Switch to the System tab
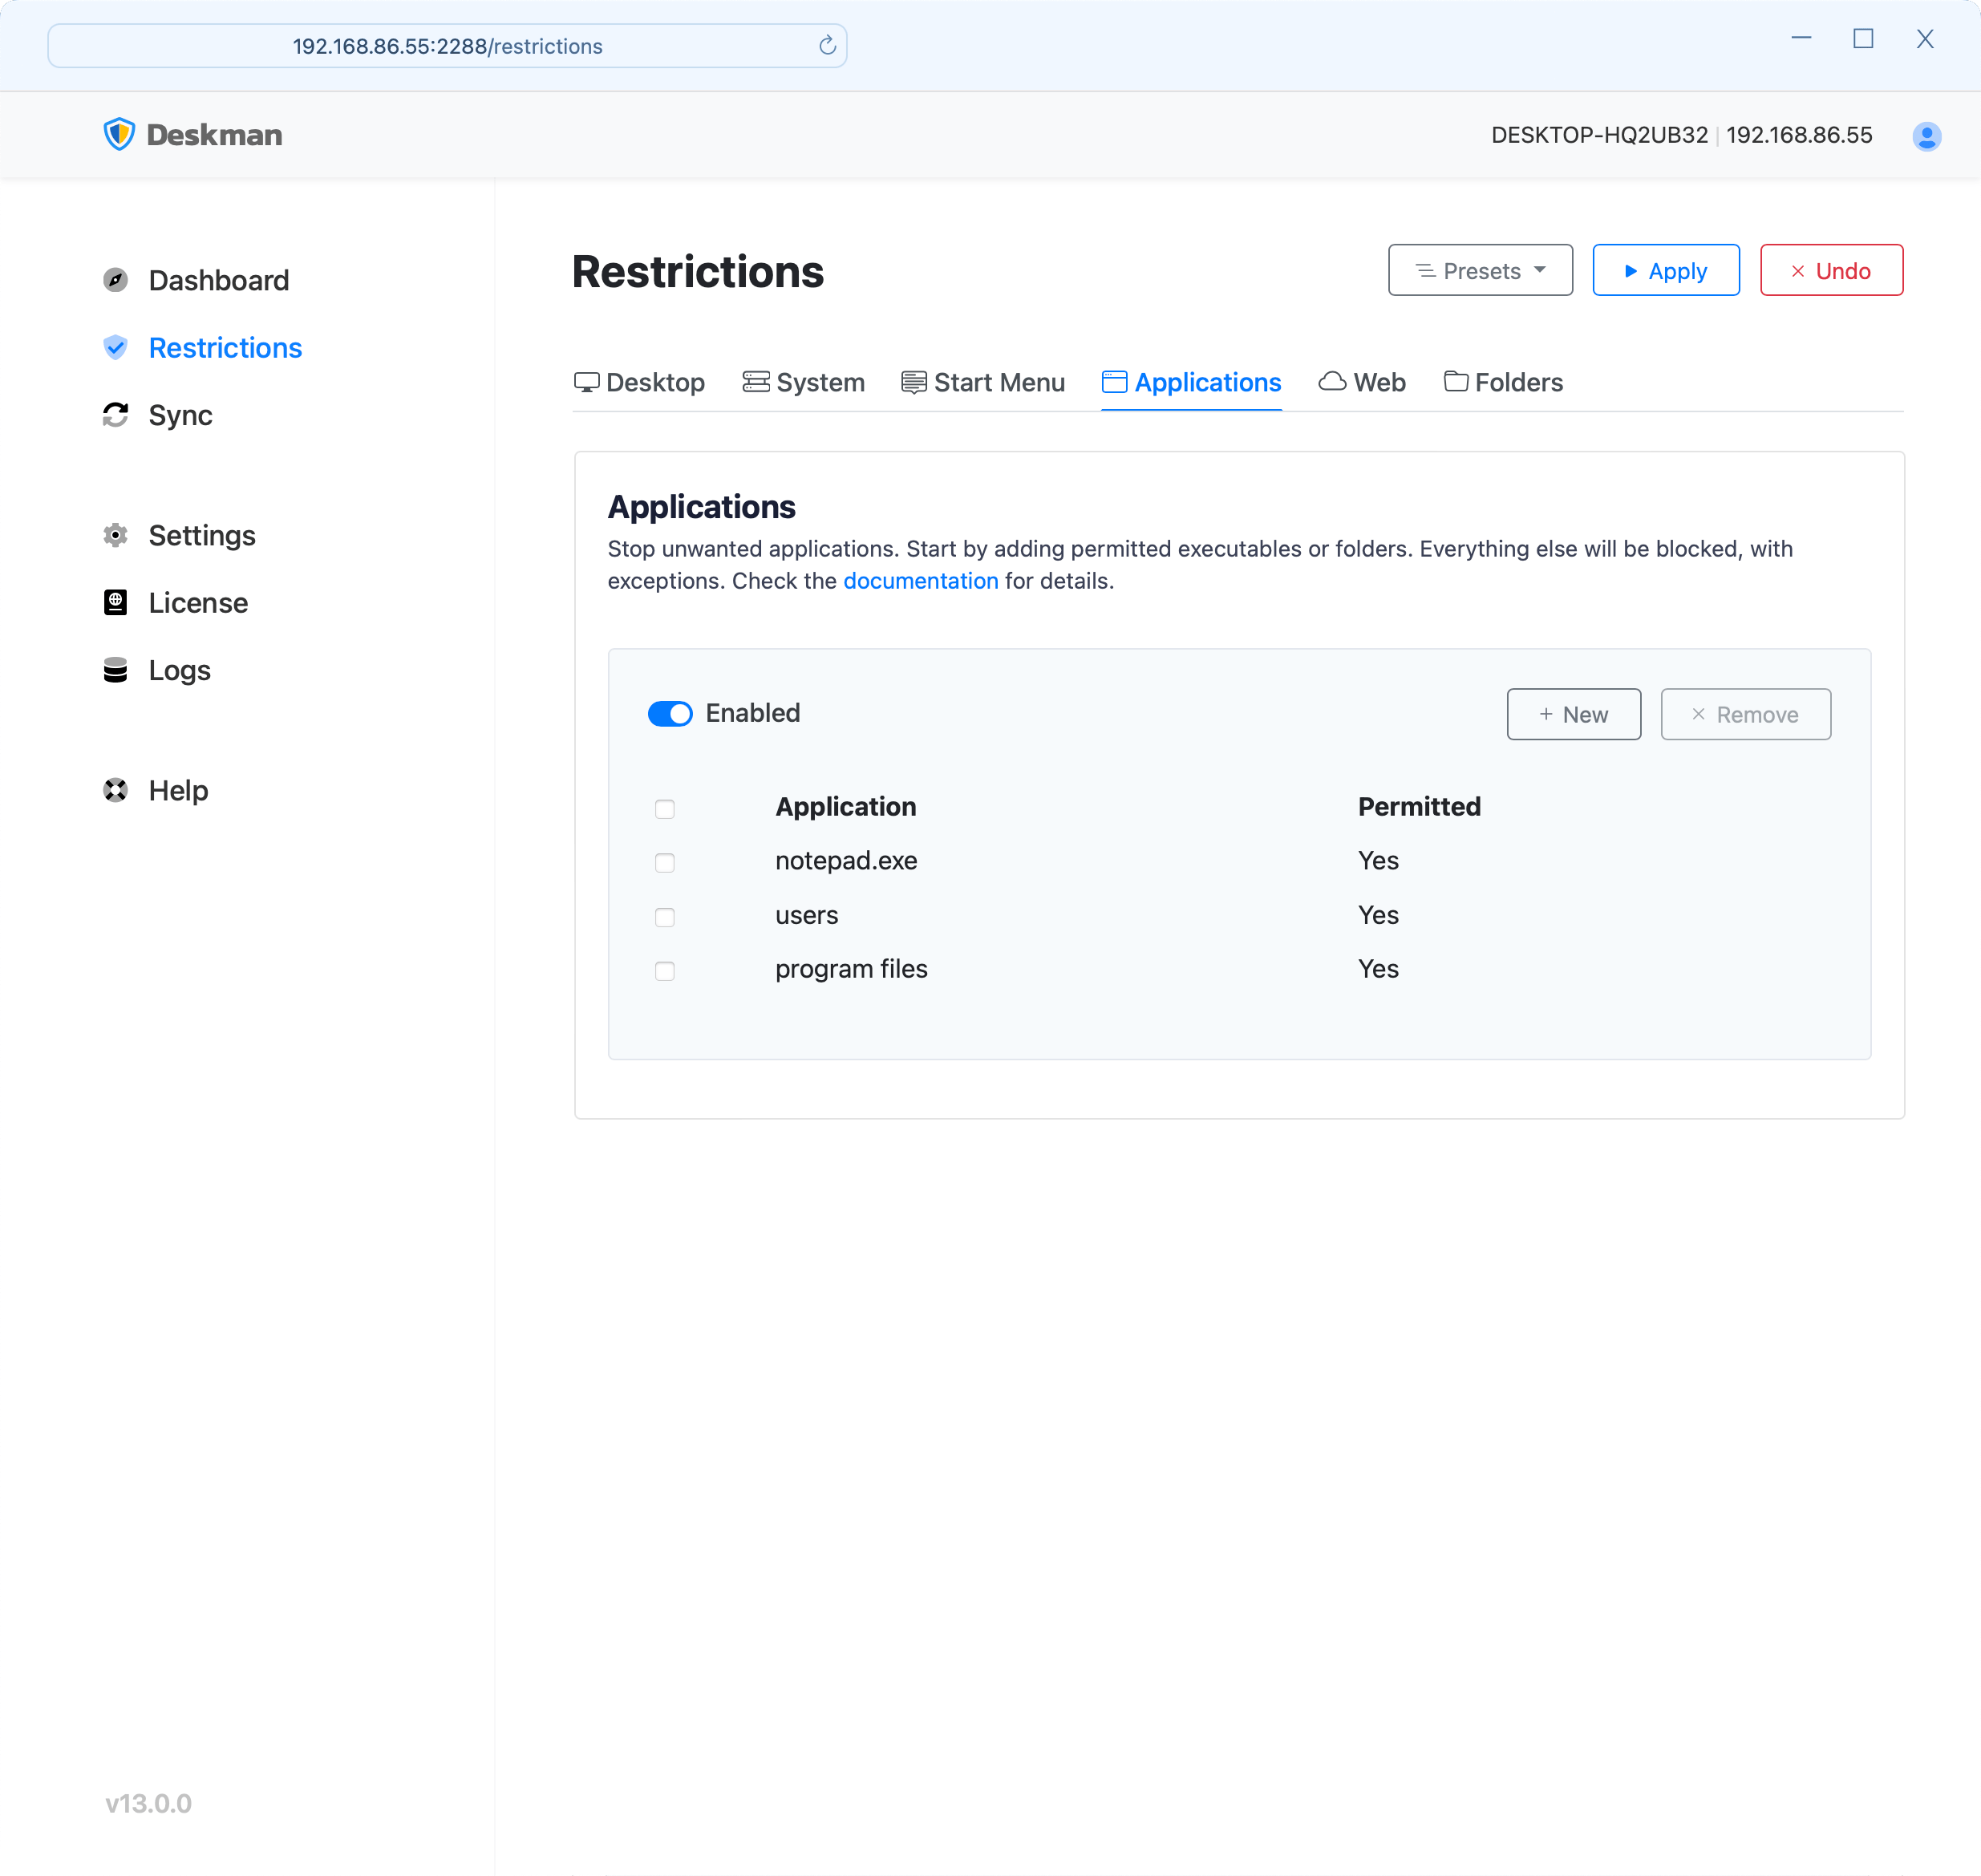This screenshot has width=1981, height=1876. point(804,382)
